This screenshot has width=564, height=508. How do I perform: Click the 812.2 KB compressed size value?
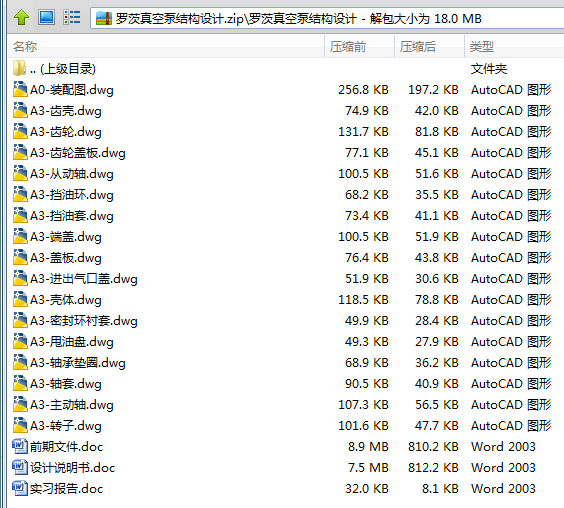(433, 468)
